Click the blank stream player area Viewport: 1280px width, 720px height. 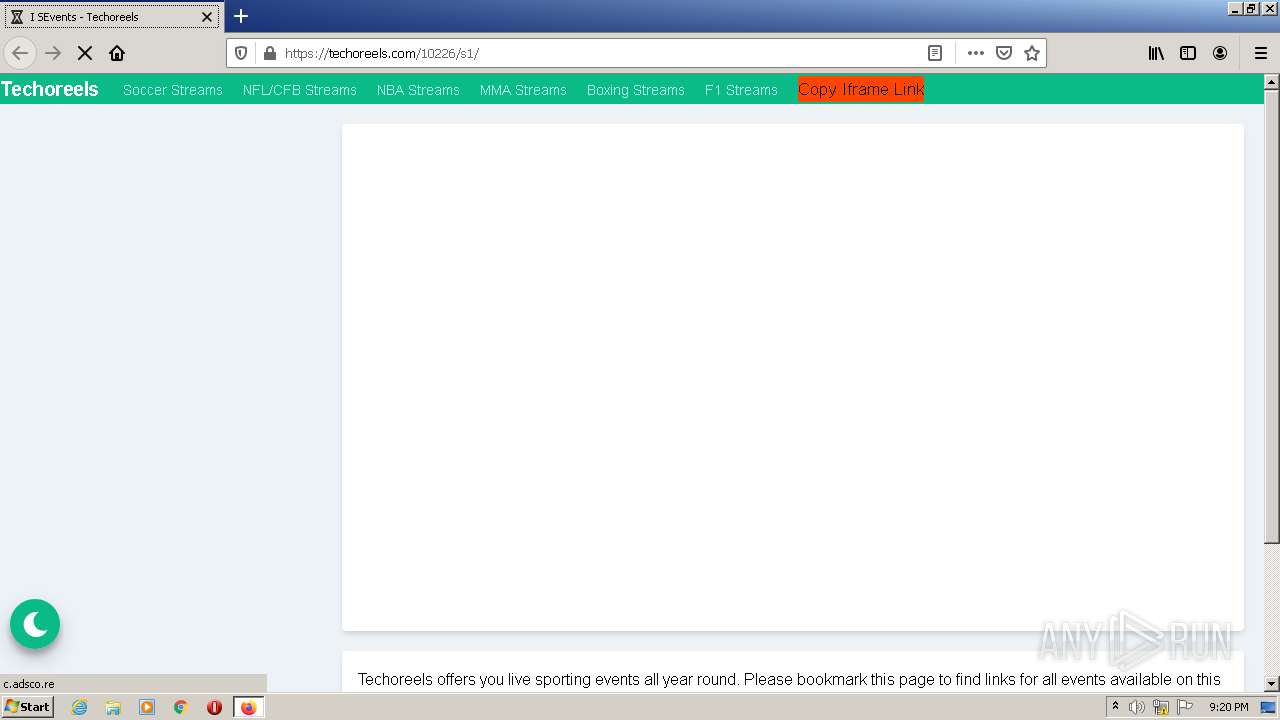(793, 377)
